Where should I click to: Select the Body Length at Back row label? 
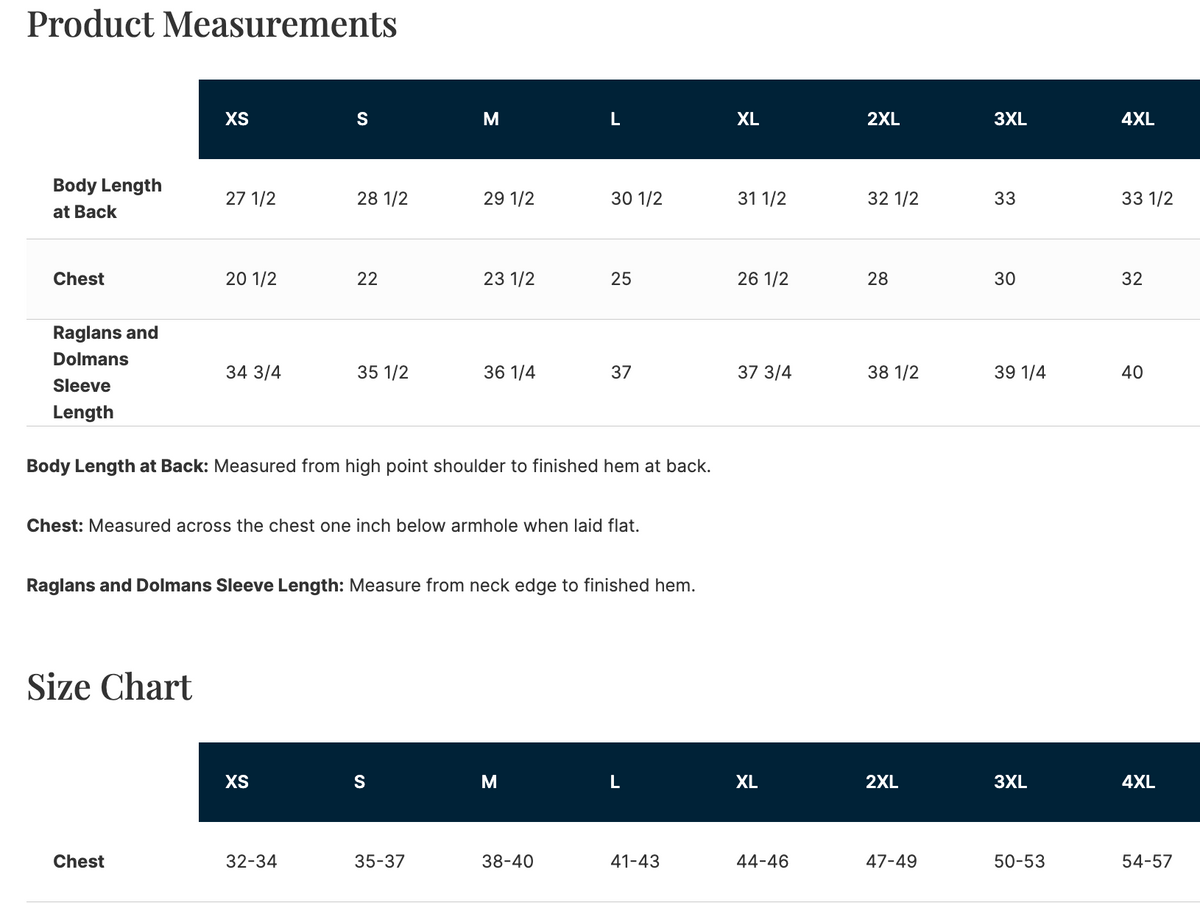[x=107, y=198]
